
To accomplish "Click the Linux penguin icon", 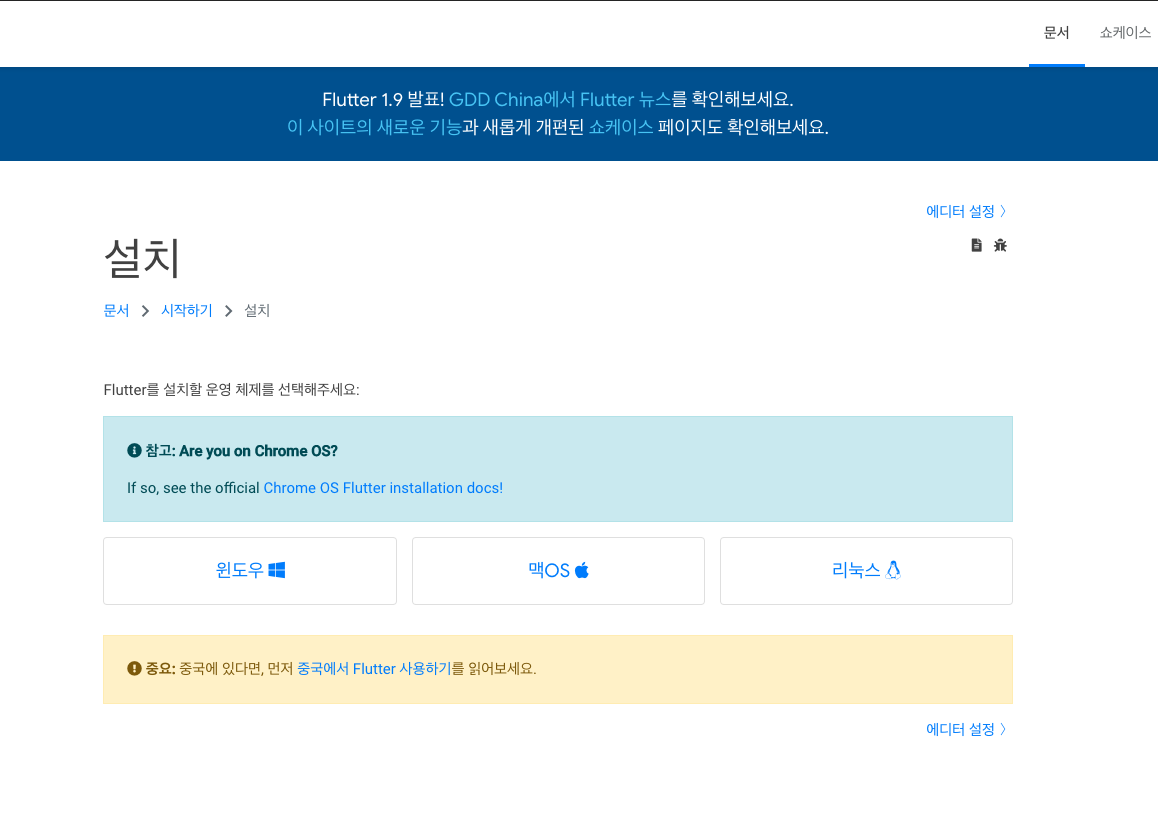I will point(893,570).
